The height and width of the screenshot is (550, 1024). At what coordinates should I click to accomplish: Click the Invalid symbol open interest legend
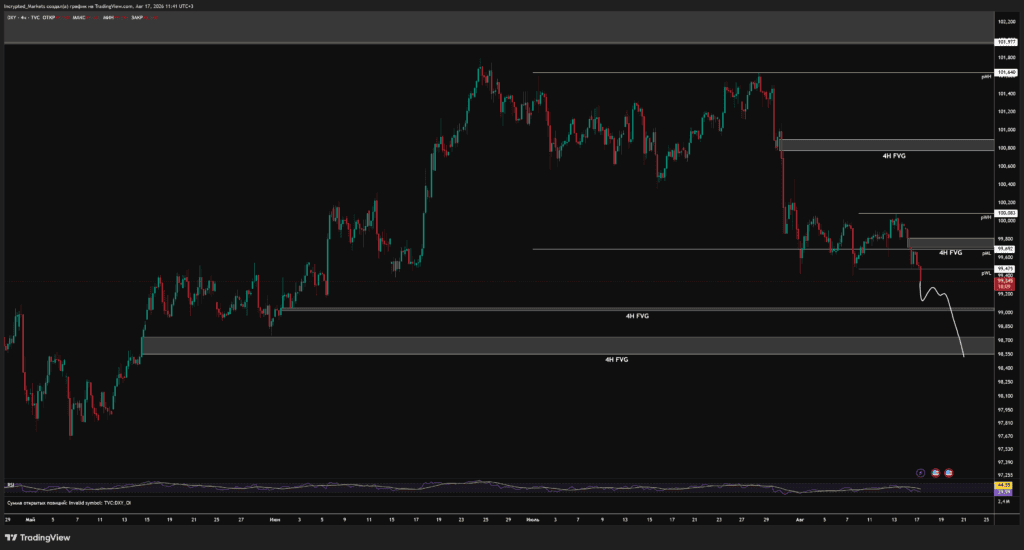click(69, 503)
